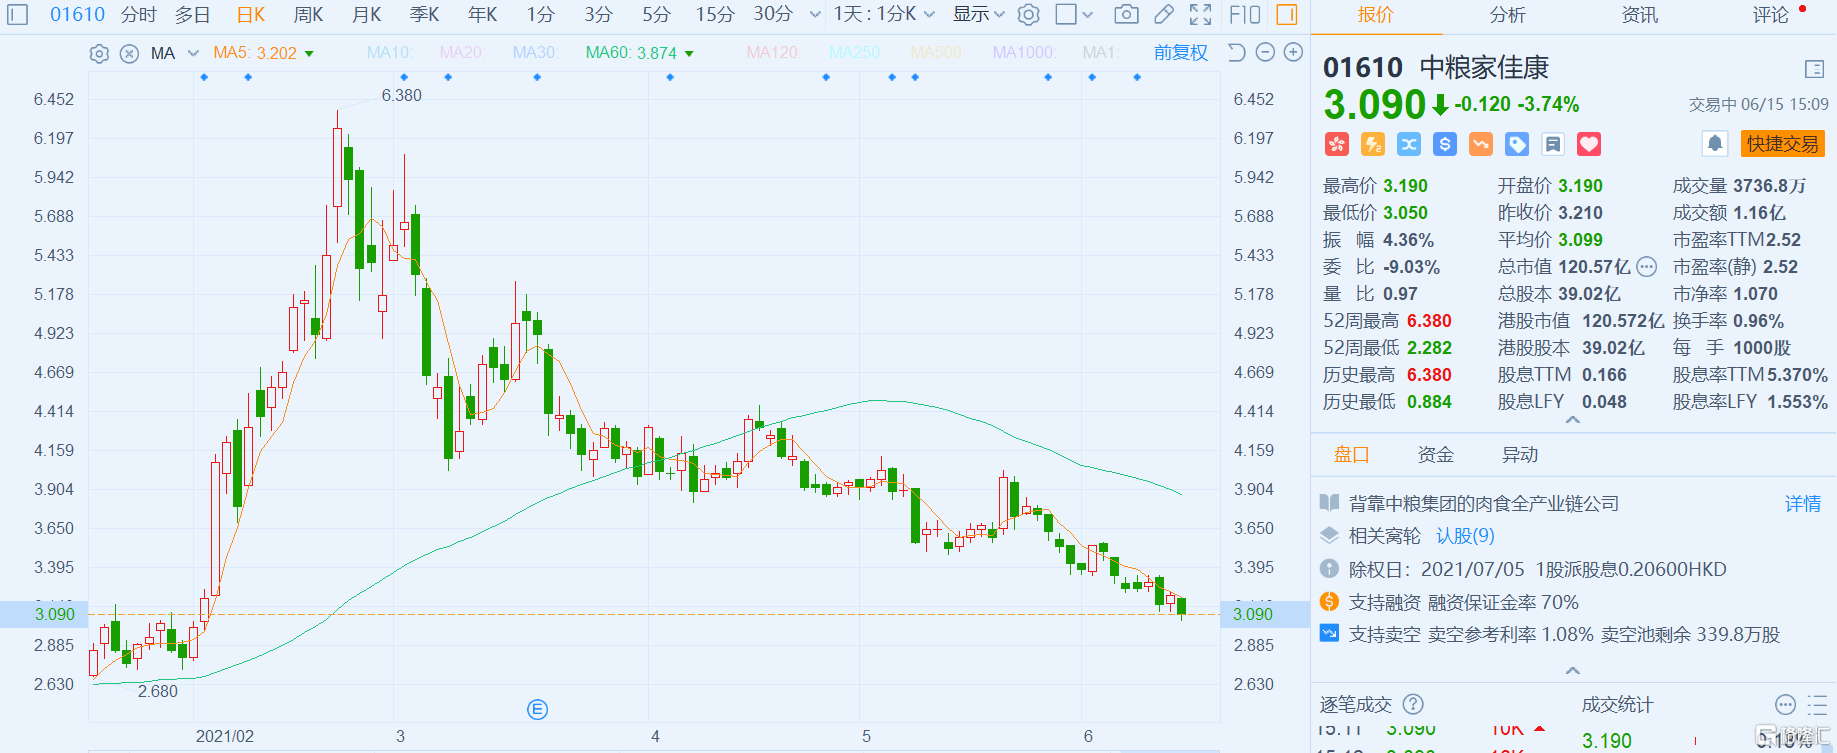The width and height of the screenshot is (1837, 753).
Task: Toggle MA10 line visibility
Action: point(389,52)
